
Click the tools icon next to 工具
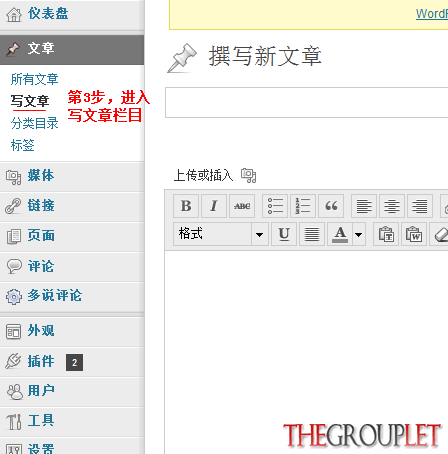pos(14,422)
